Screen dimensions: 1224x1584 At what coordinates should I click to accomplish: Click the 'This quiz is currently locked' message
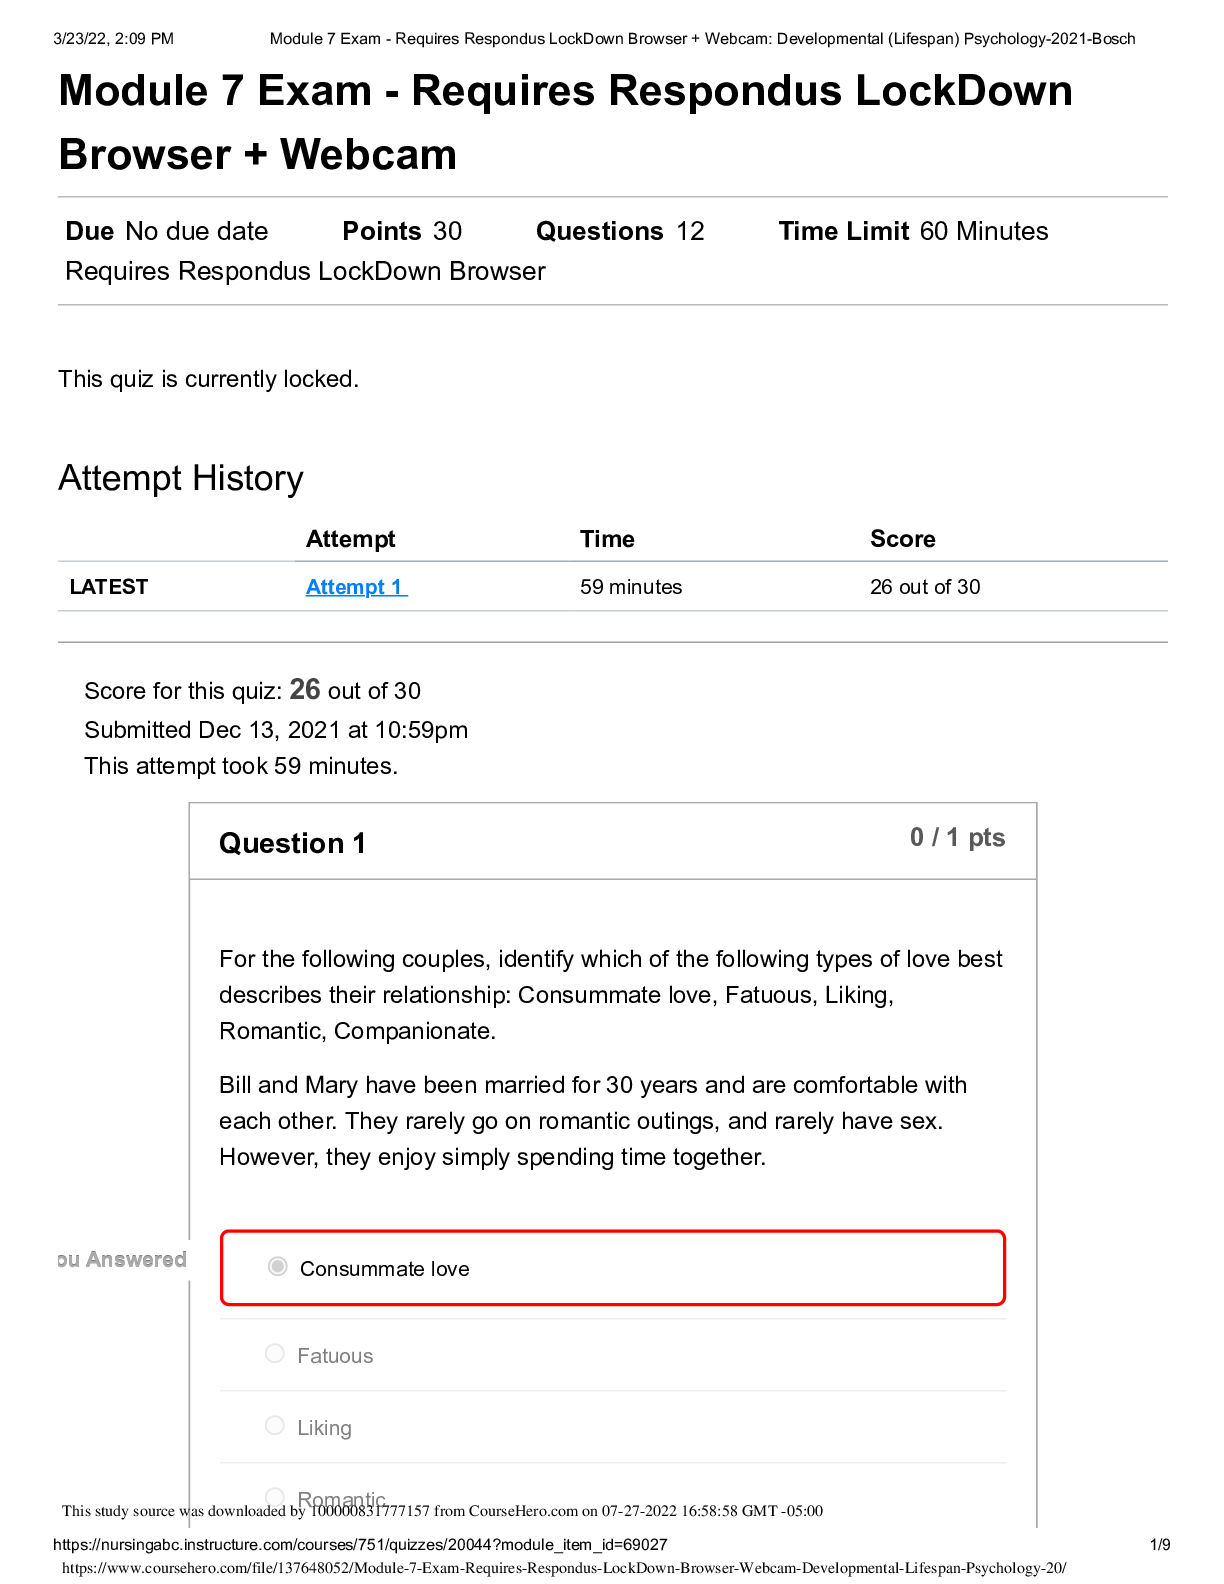tap(208, 379)
